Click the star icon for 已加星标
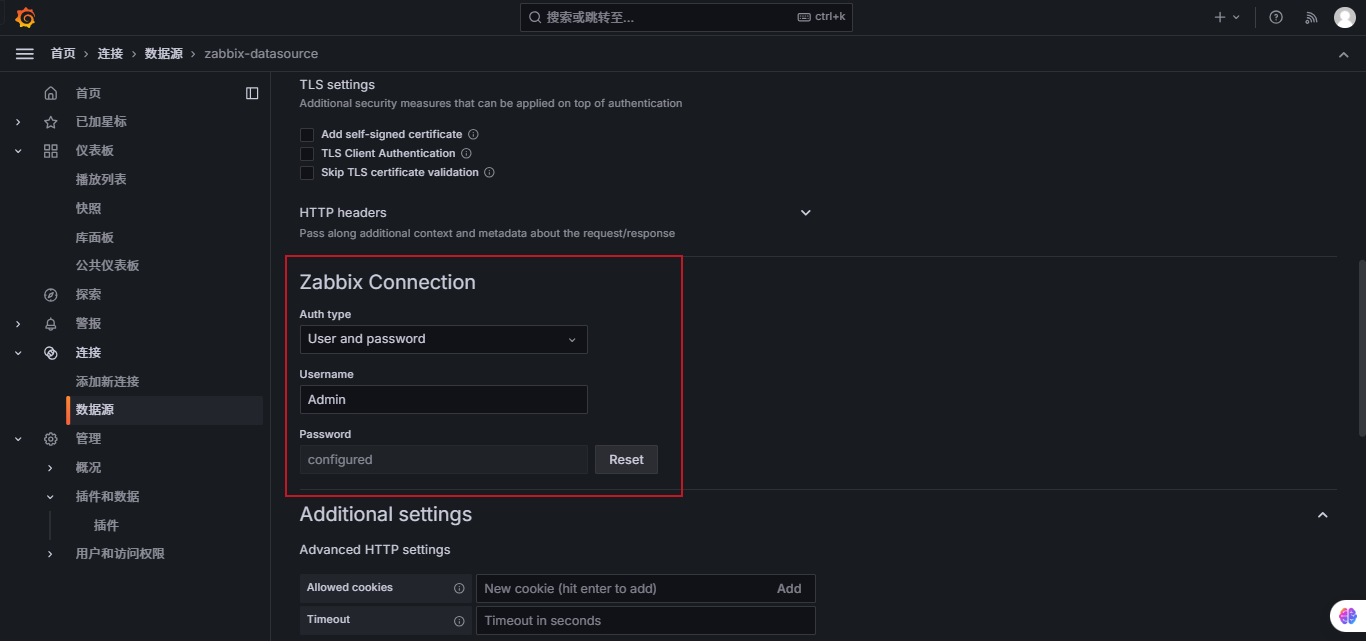The height and width of the screenshot is (641, 1366). [51, 122]
